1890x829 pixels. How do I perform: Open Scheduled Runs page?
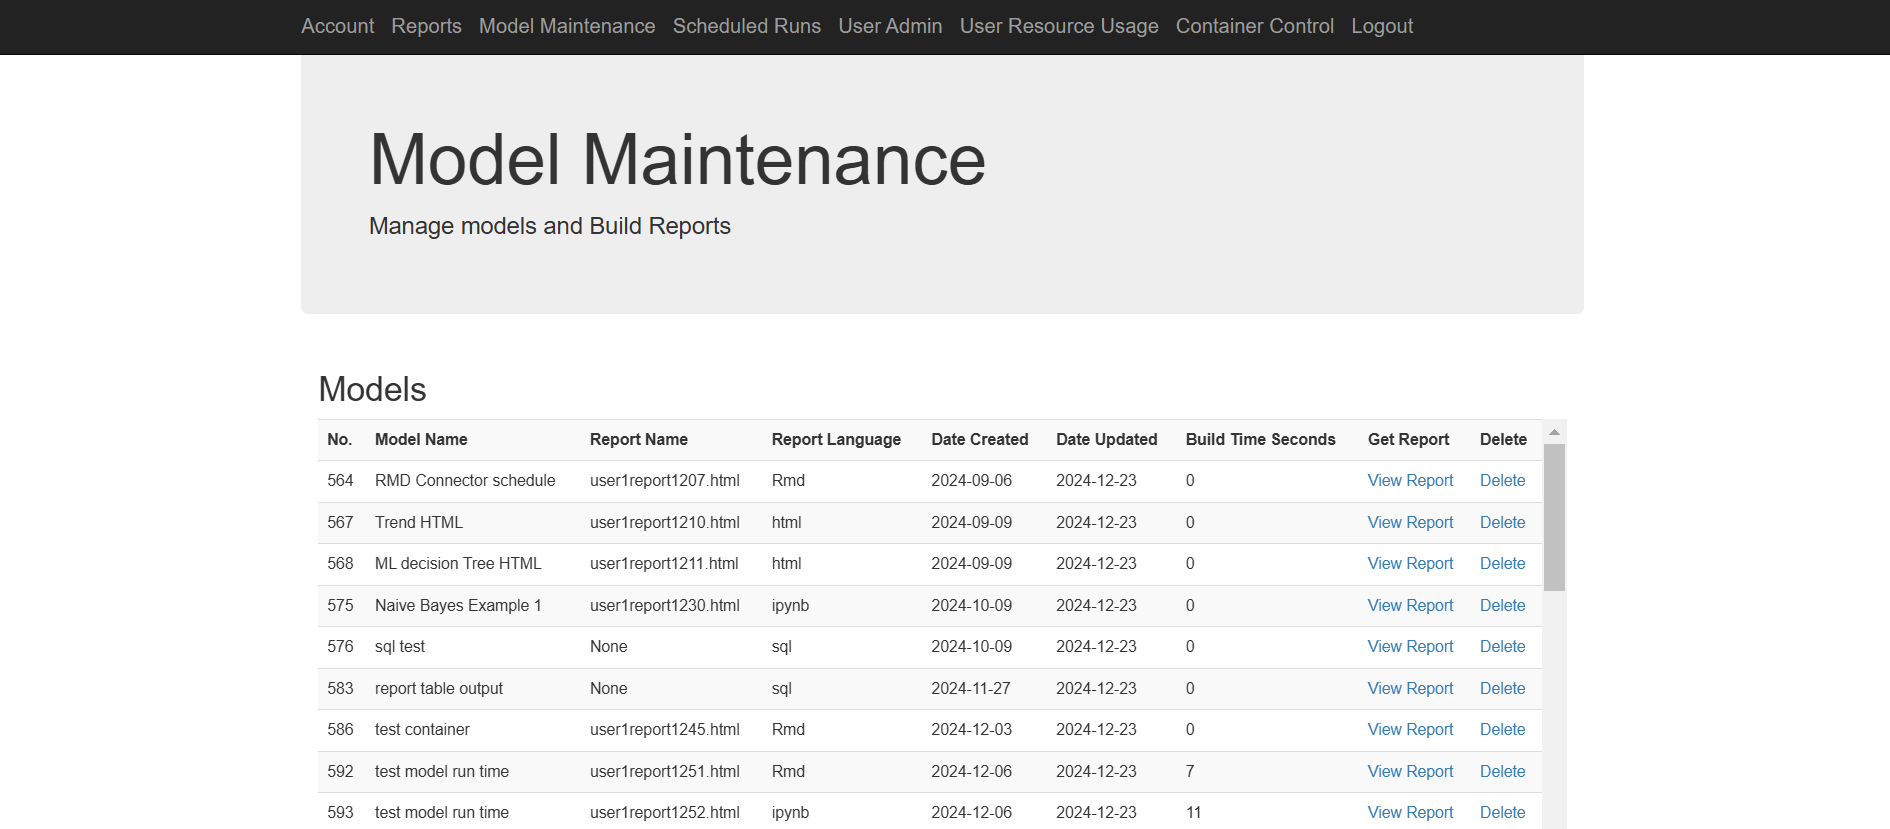tap(746, 26)
